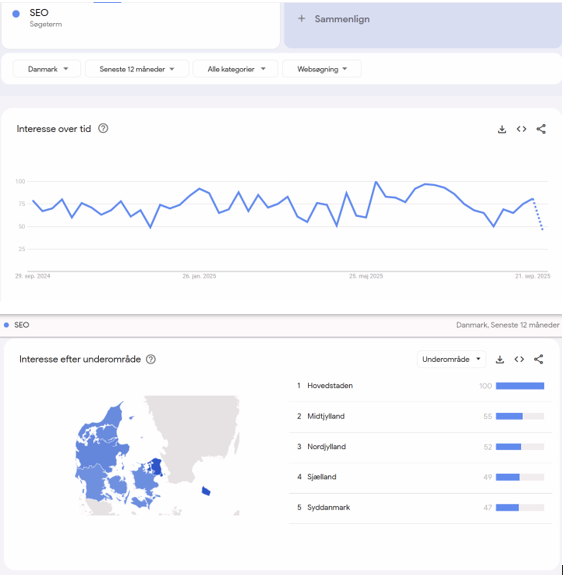Select Syddanmark in region list
The height and width of the screenshot is (575, 563).
[420, 508]
